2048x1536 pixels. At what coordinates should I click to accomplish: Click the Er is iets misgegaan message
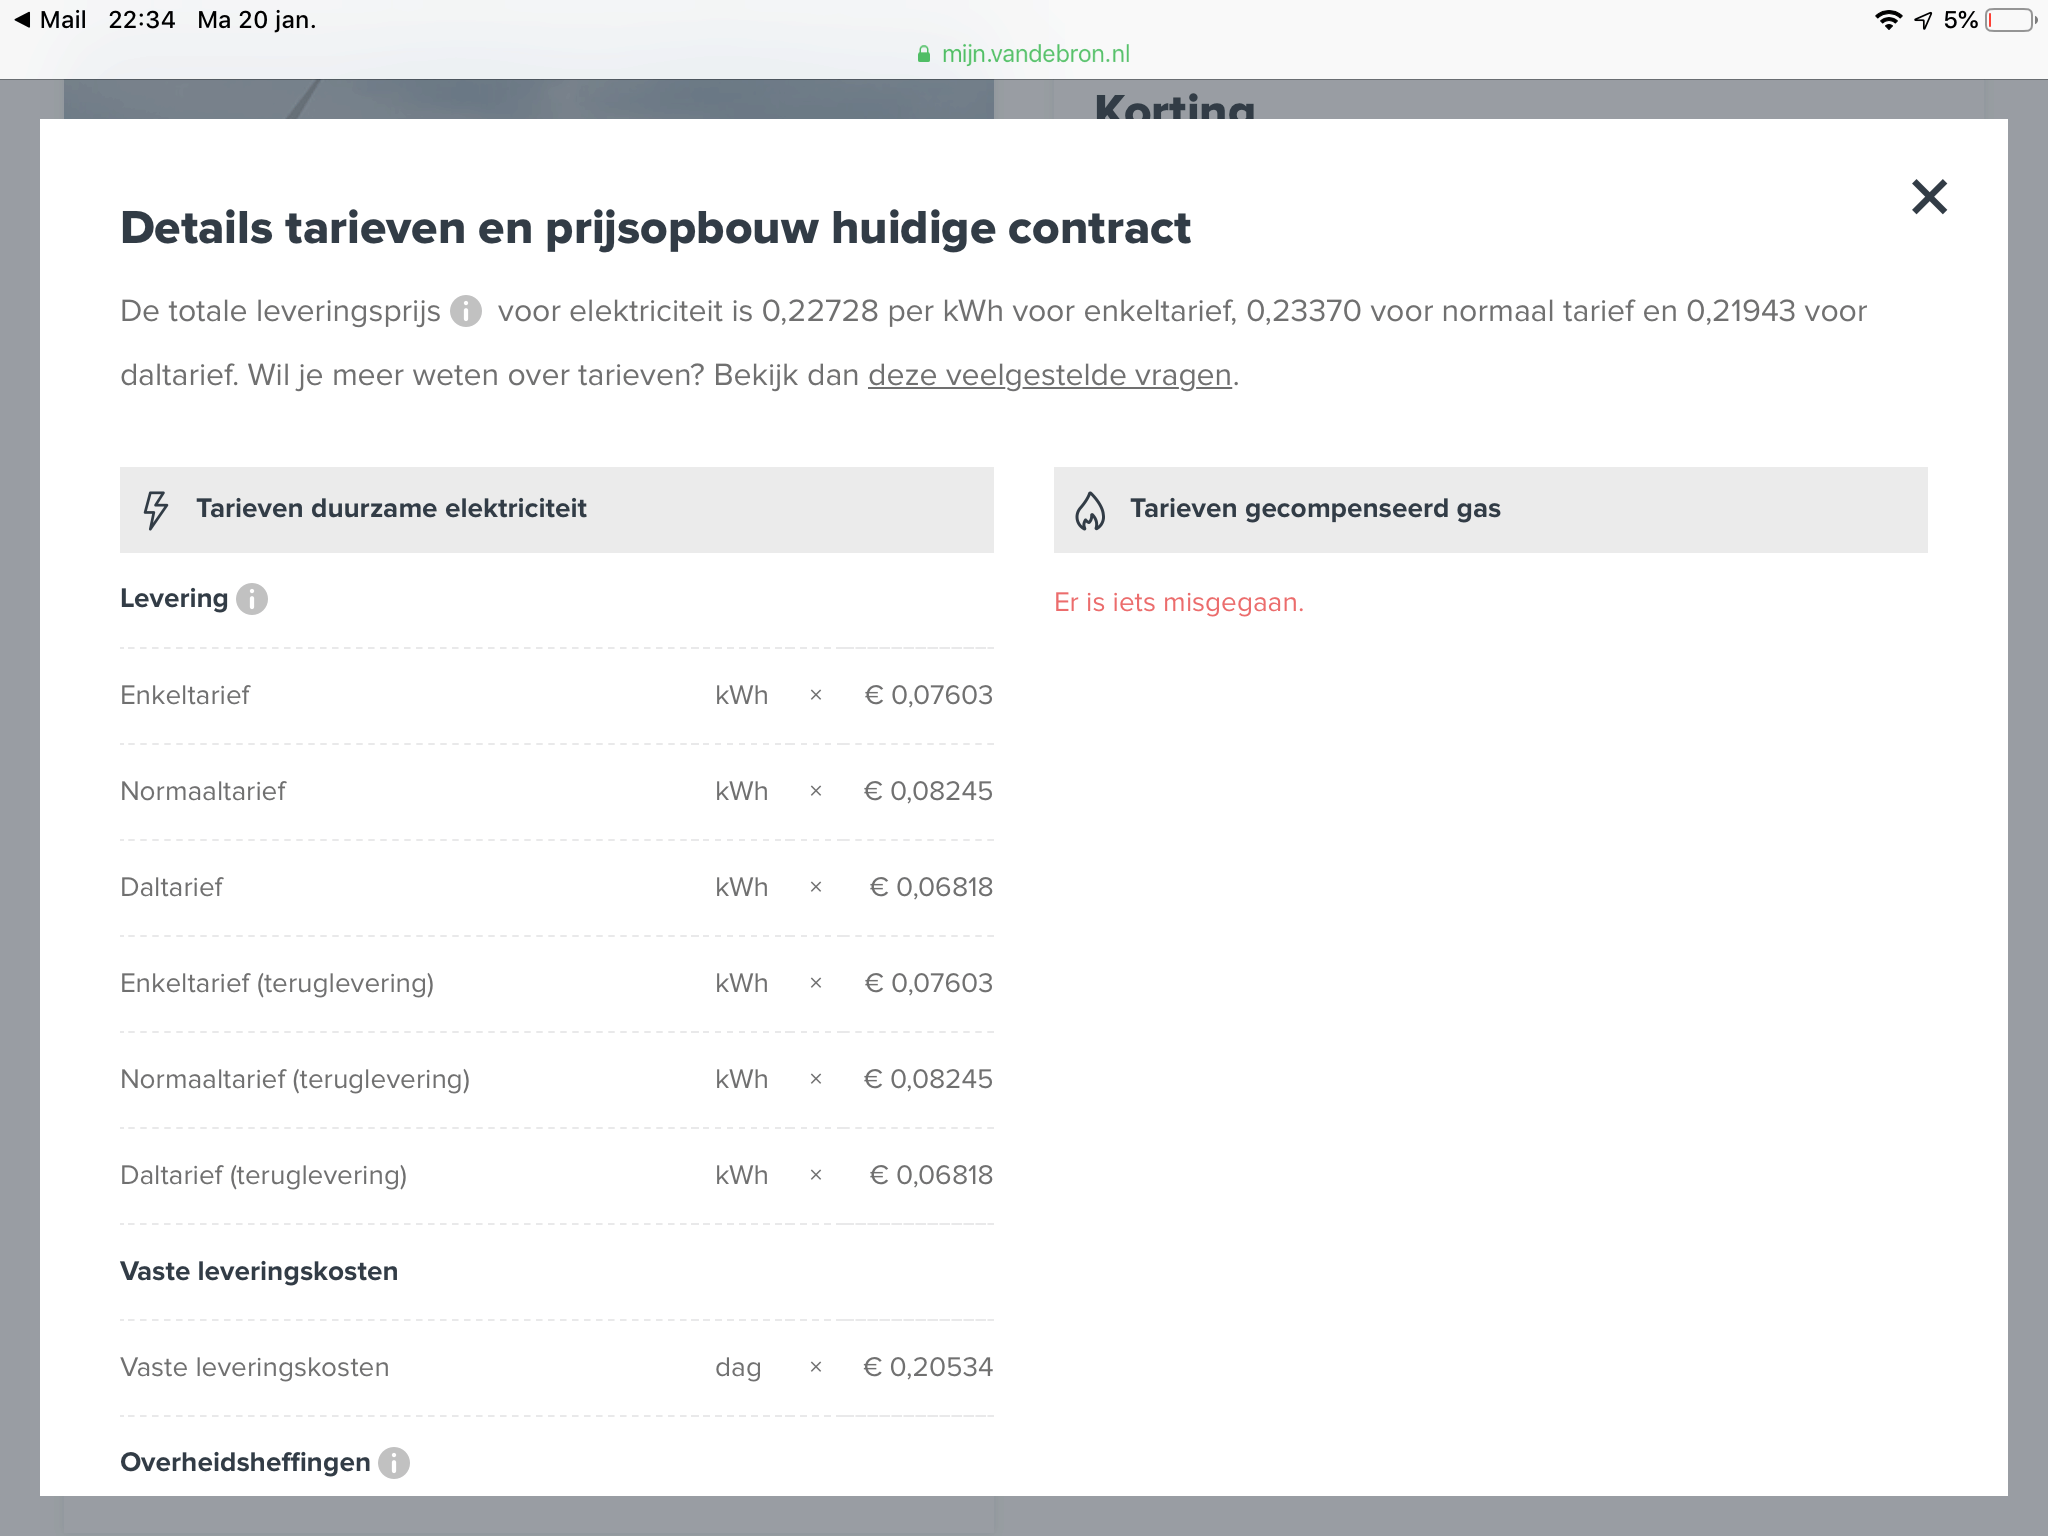(x=1178, y=602)
